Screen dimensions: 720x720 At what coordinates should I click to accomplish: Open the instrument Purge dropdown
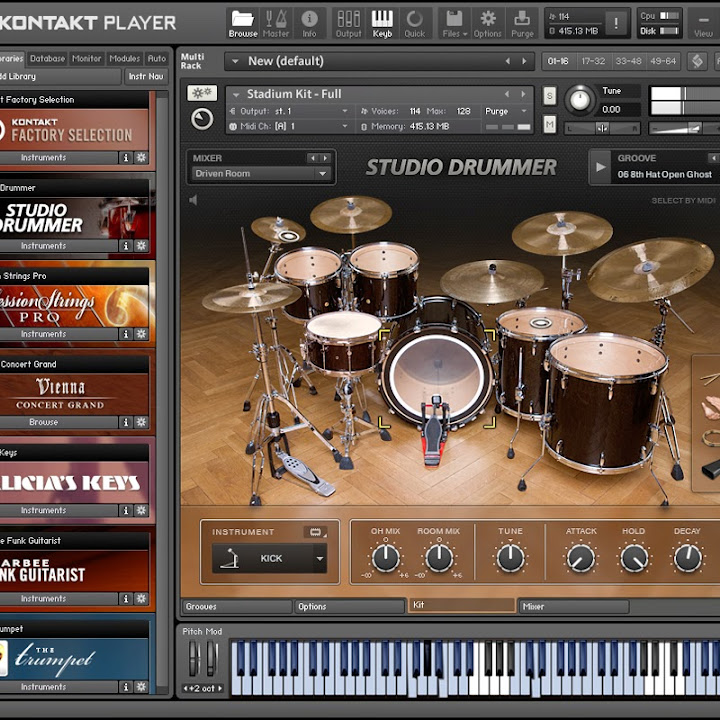point(523,111)
